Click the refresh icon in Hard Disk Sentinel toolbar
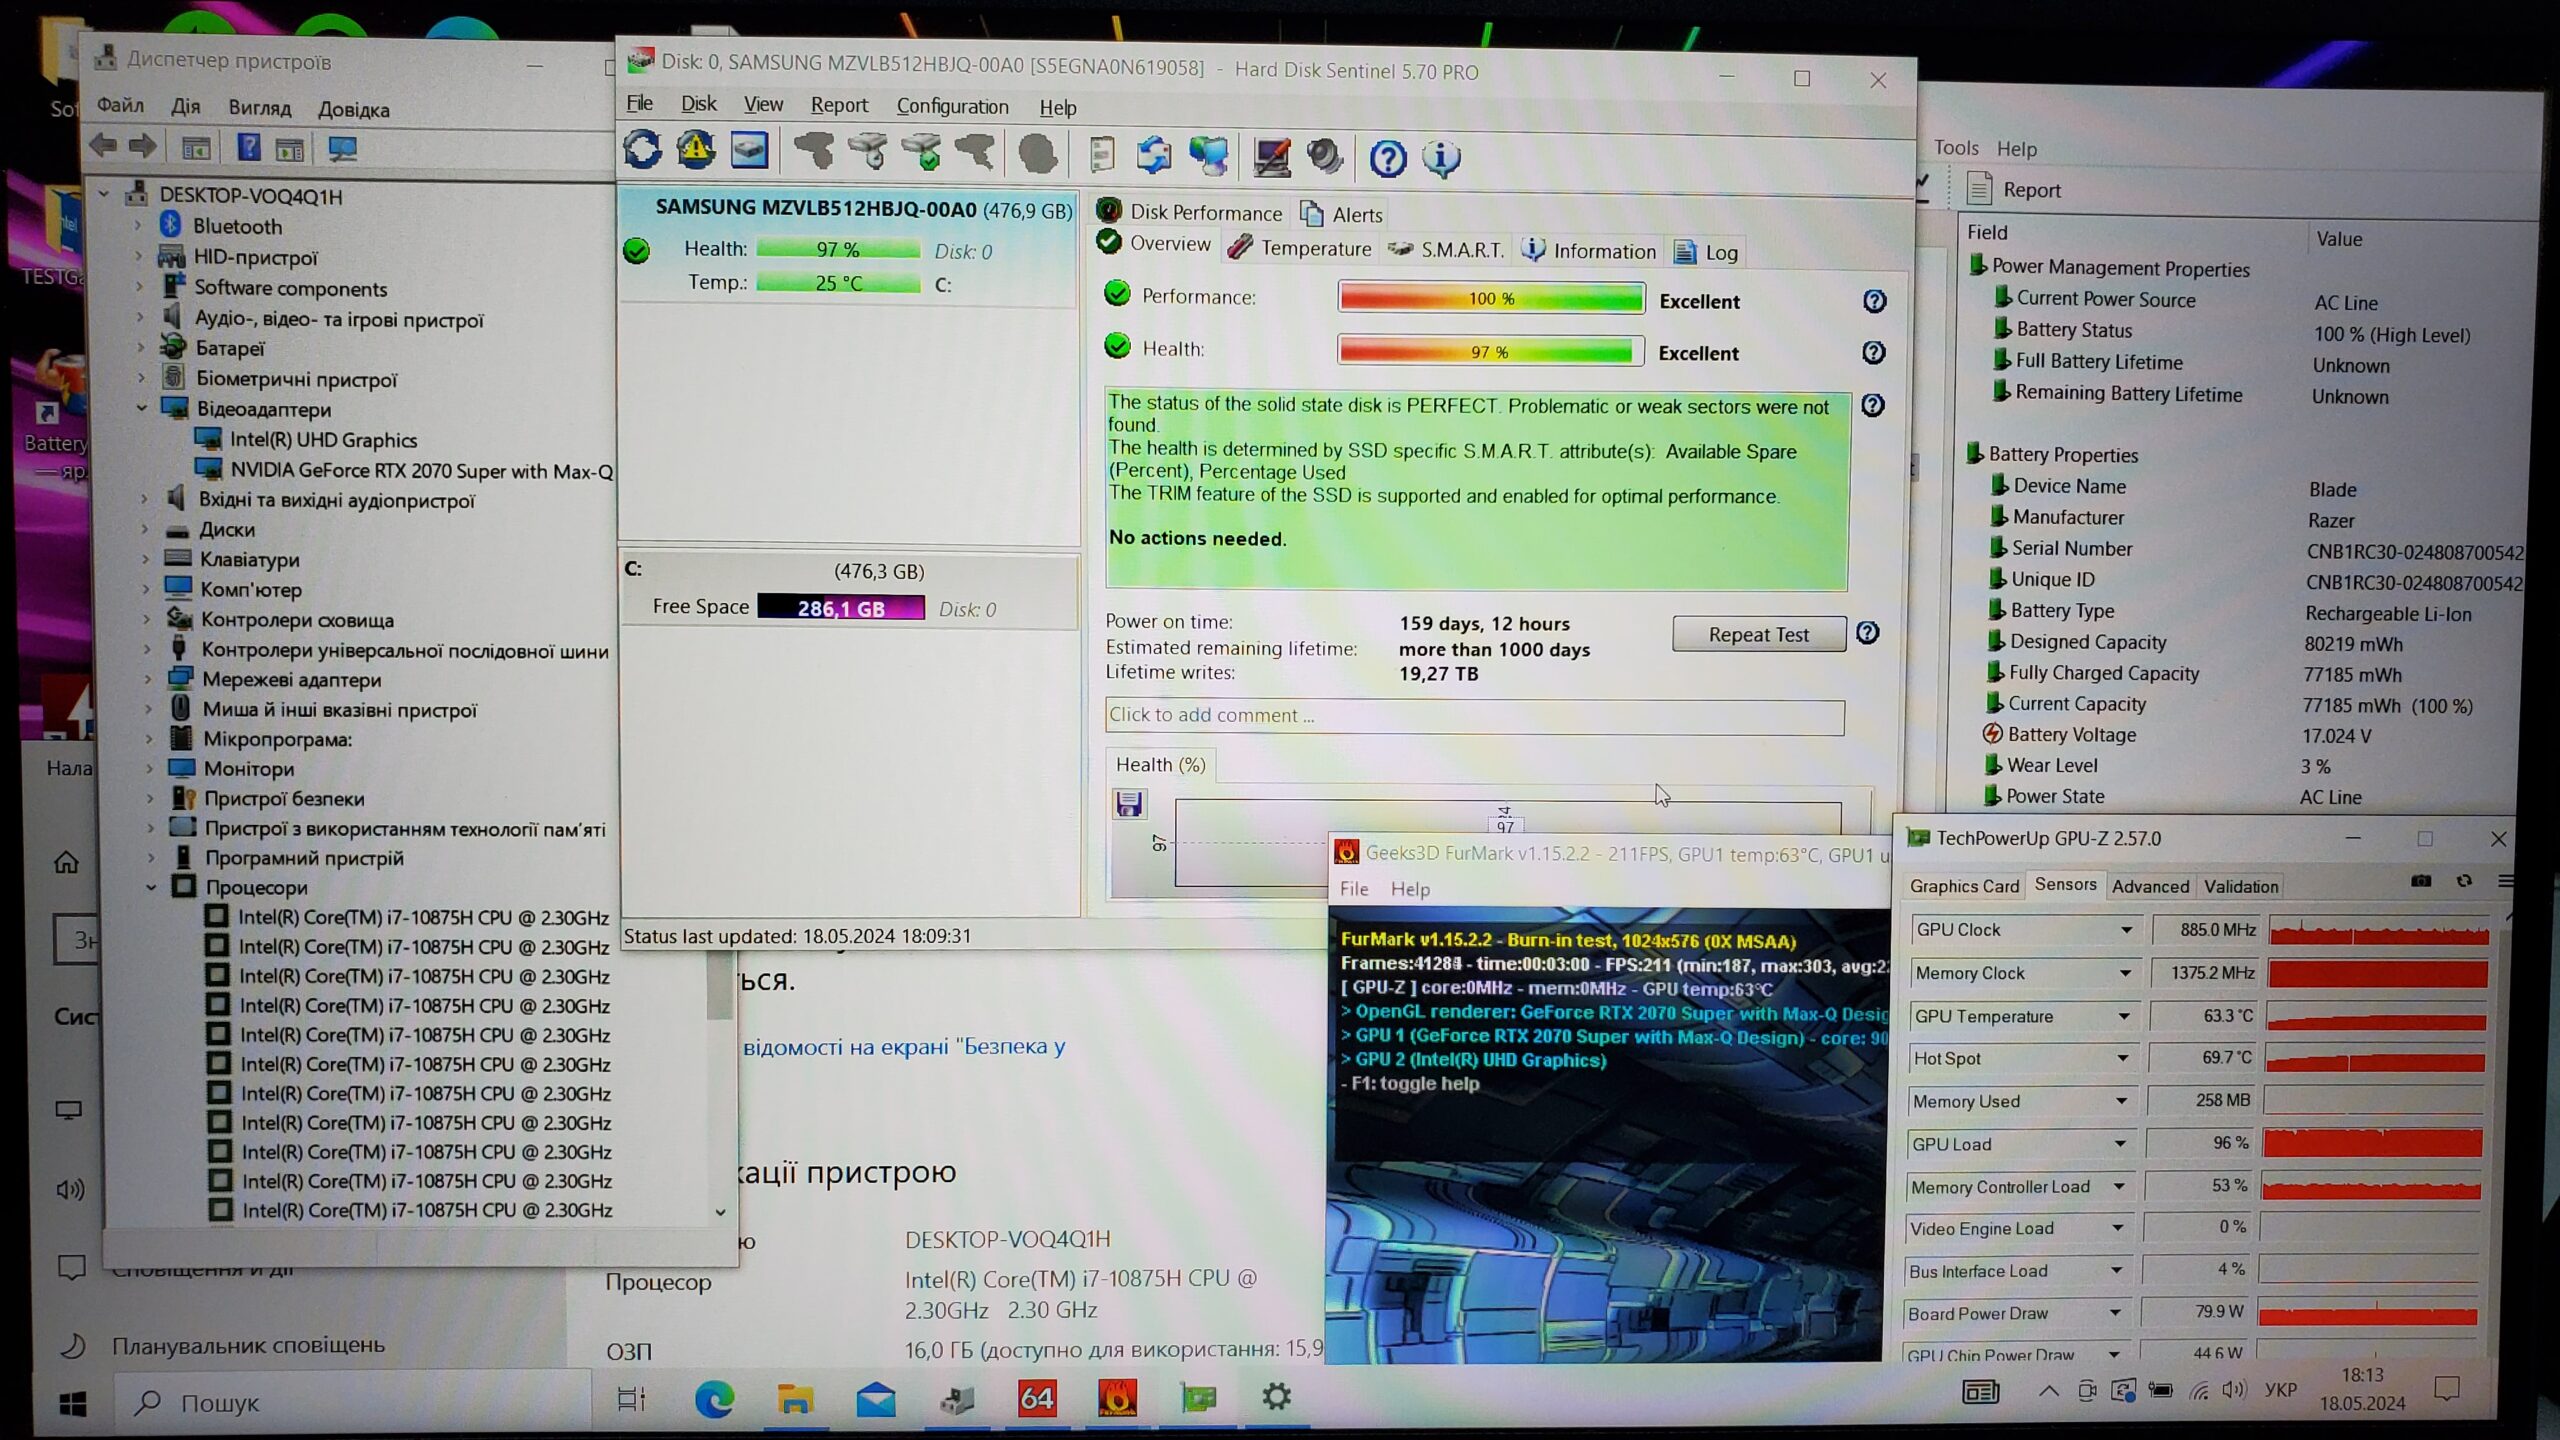Screen dimensions: 2560x1440 point(642,150)
